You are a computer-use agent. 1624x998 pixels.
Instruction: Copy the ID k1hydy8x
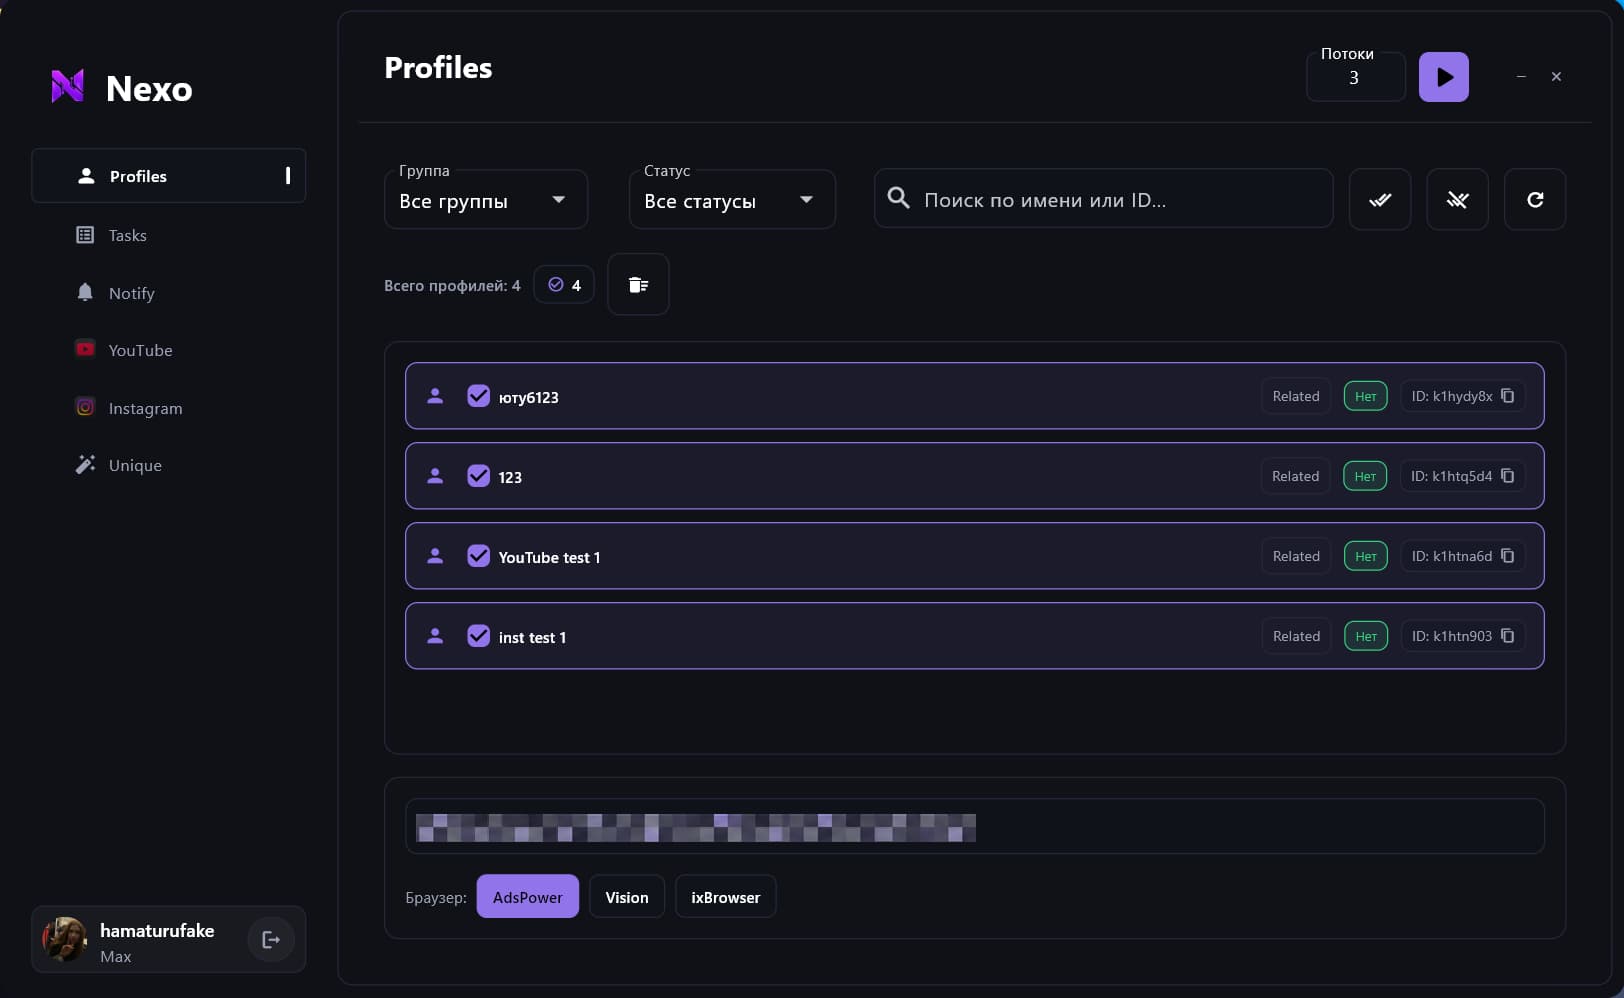1507,396
